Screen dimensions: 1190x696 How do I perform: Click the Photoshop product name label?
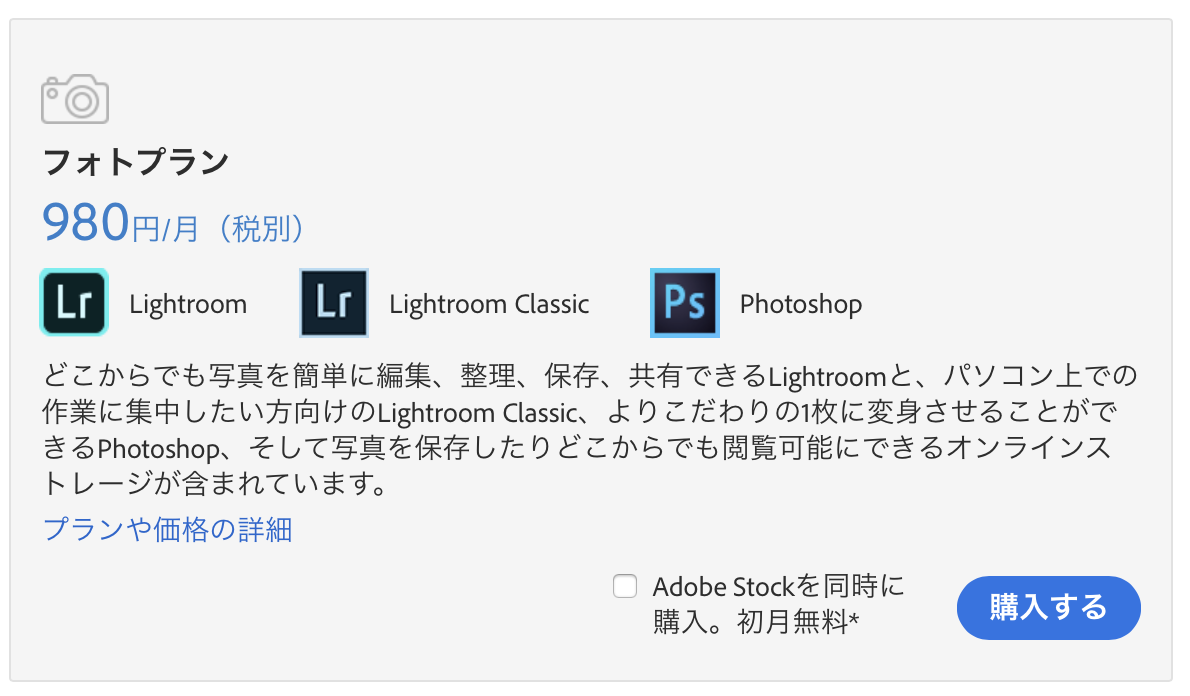[x=801, y=304]
